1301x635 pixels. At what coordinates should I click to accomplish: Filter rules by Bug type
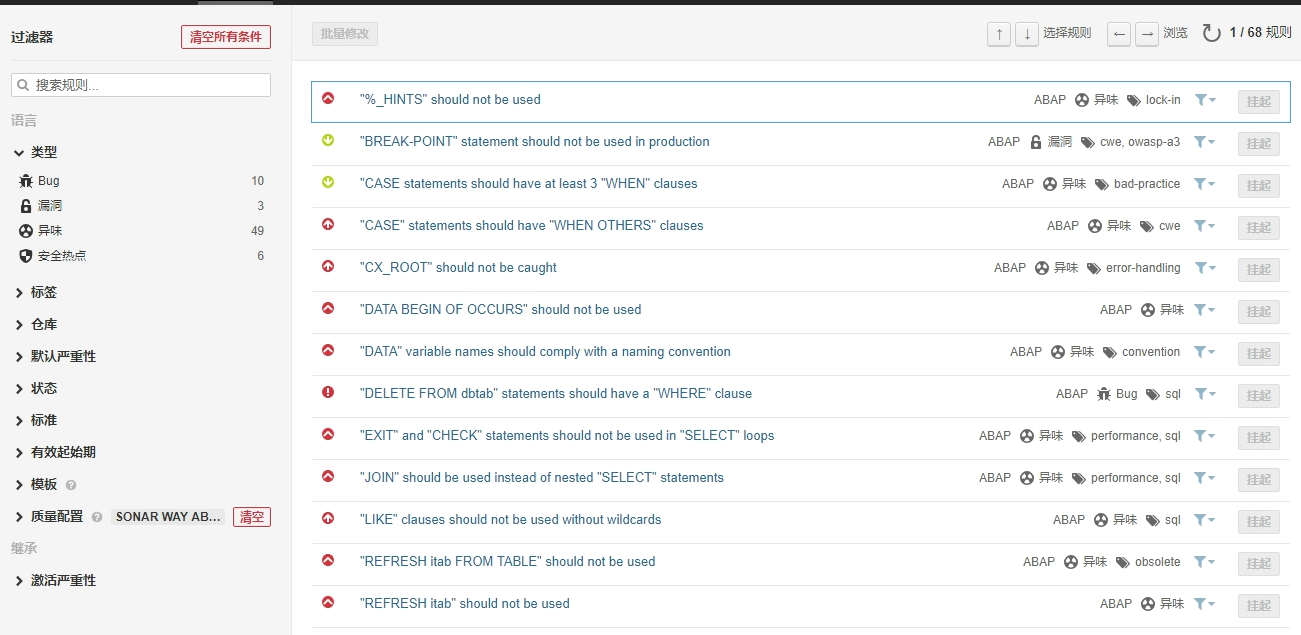point(141,181)
